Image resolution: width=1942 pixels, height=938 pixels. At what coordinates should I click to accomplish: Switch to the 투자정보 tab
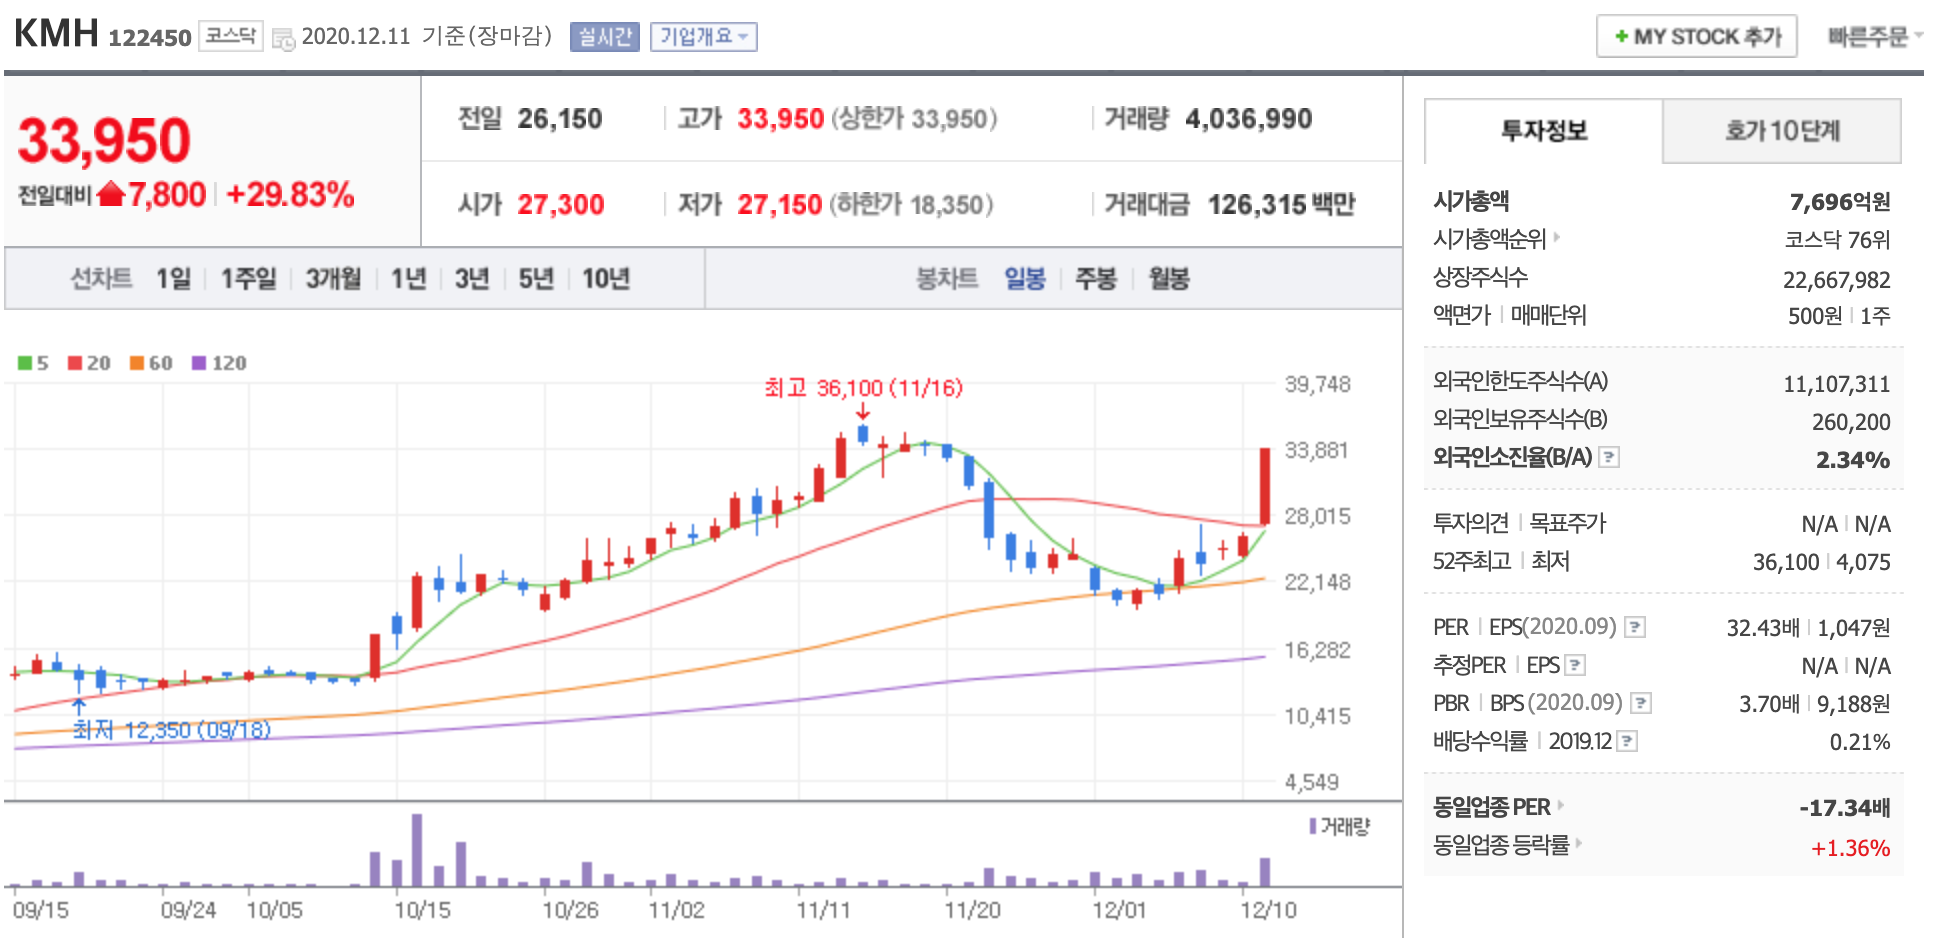tap(1543, 131)
